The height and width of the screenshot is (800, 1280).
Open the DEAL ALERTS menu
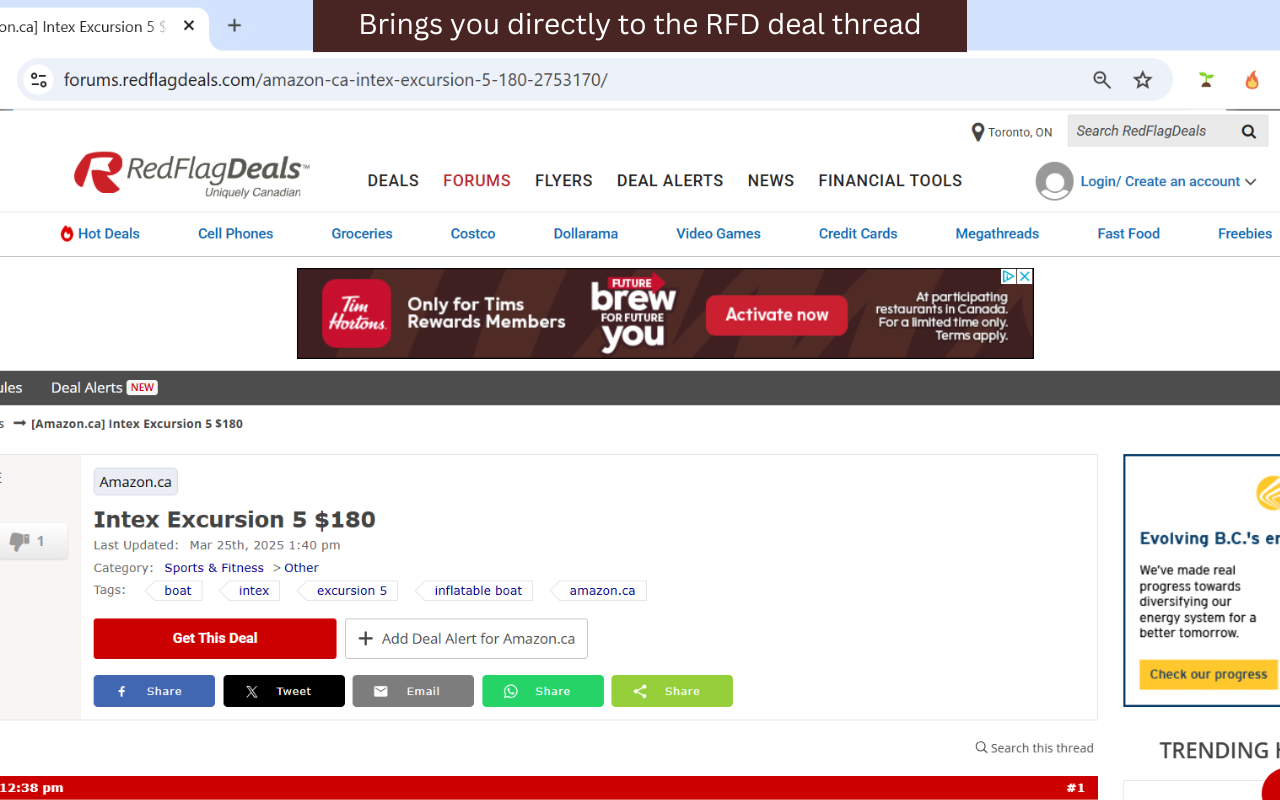tap(670, 181)
